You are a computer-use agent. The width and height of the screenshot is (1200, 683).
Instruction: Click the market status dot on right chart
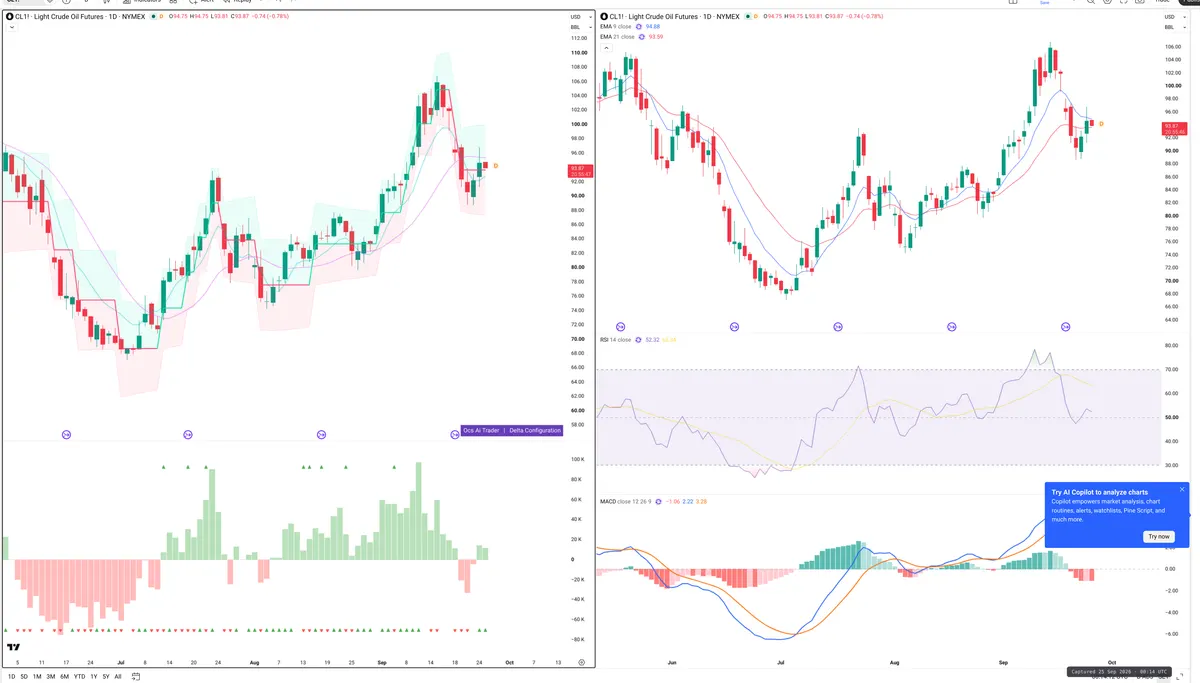coord(747,17)
